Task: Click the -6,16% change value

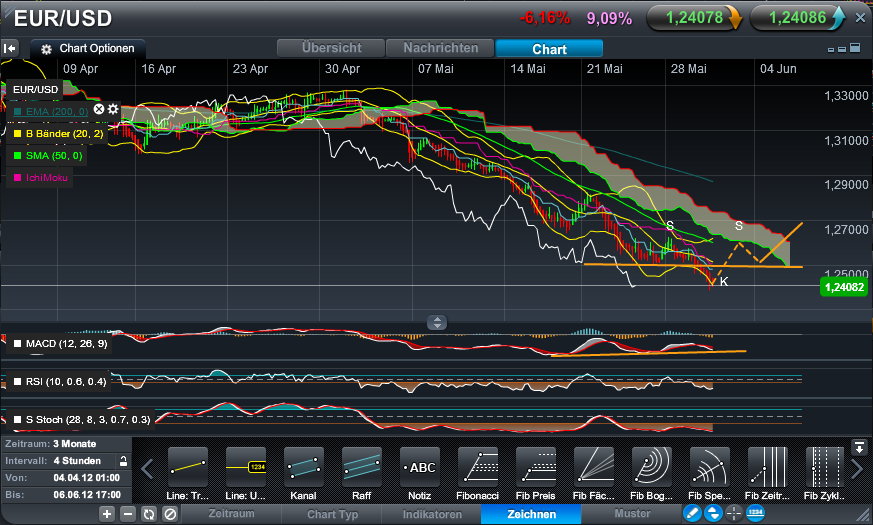Action: pos(545,18)
